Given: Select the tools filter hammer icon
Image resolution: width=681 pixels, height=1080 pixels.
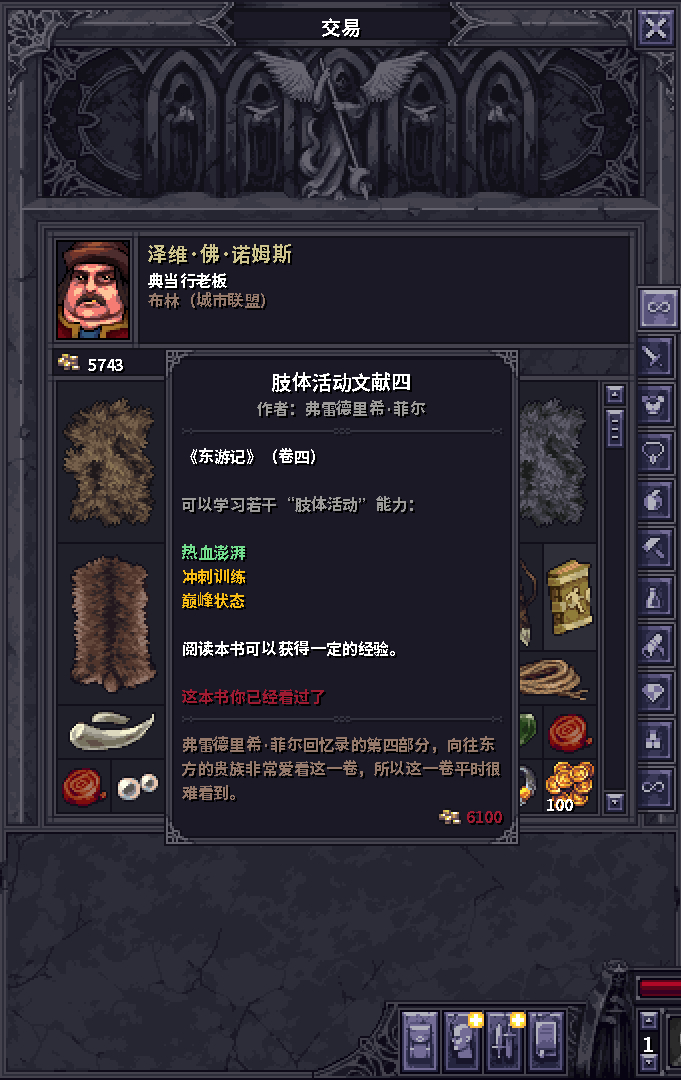Looking at the screenshot, I should tap(655, 548).
